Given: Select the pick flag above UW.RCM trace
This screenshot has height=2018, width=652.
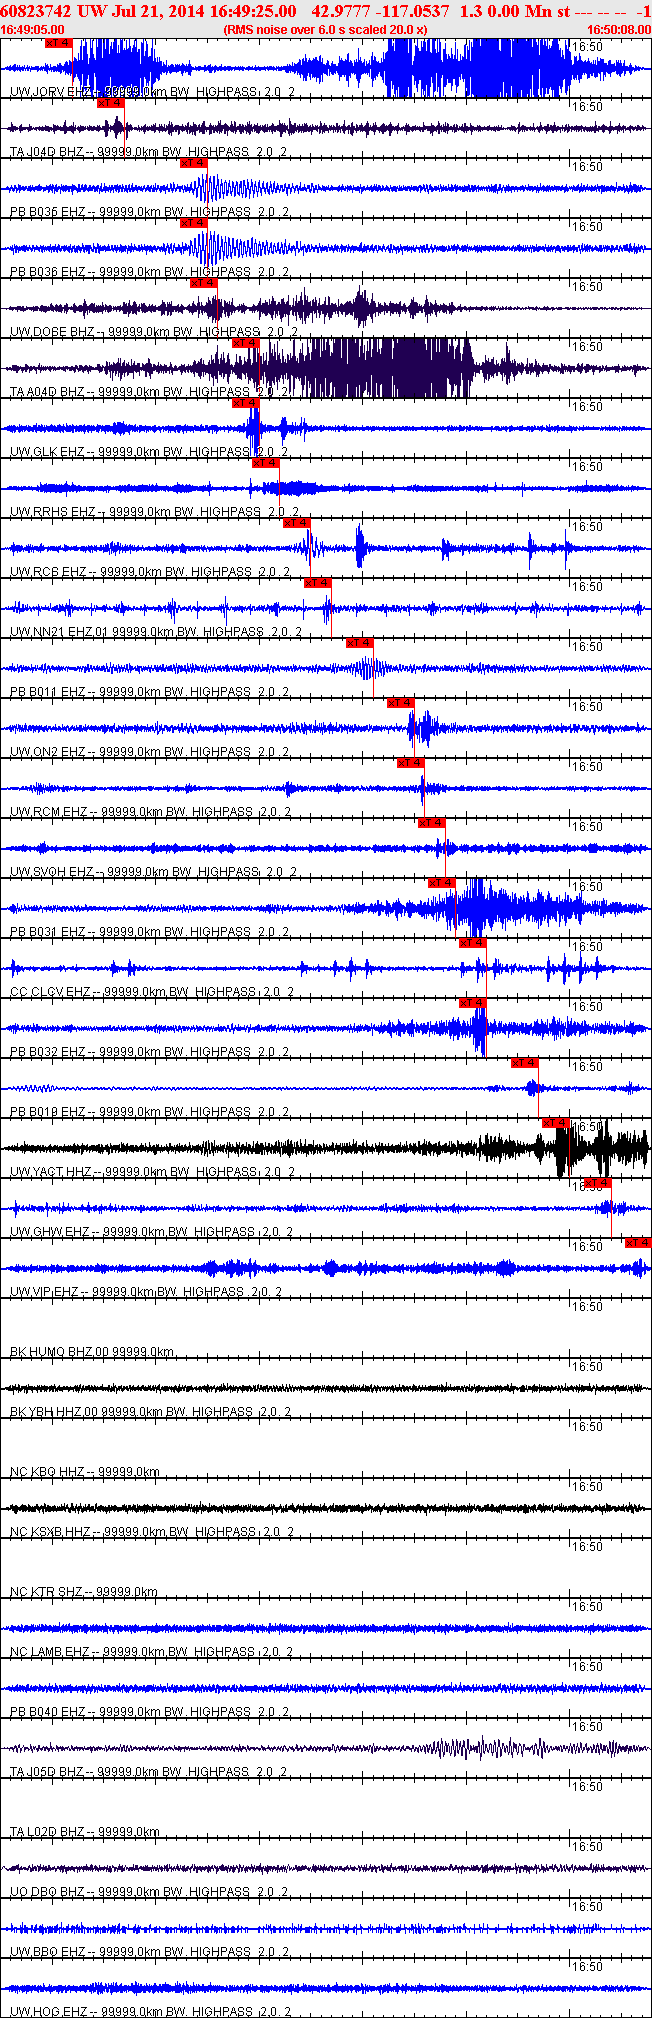Looking at the screenshot, I should pyautogui.click(x=410, y=763).
